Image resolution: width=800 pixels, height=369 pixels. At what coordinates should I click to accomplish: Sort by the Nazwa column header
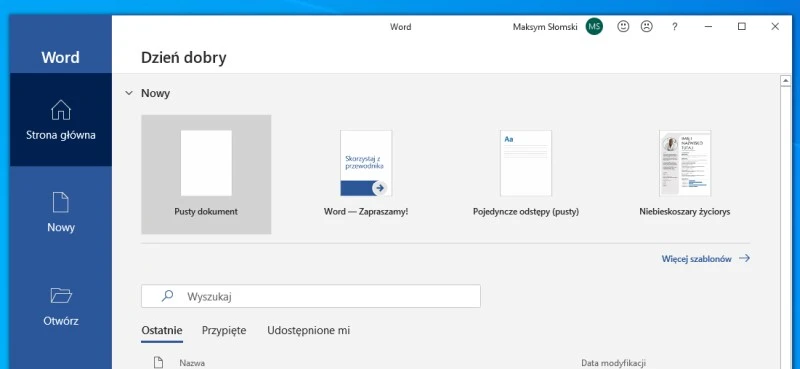pyautogui.click(x=192, y=363)
